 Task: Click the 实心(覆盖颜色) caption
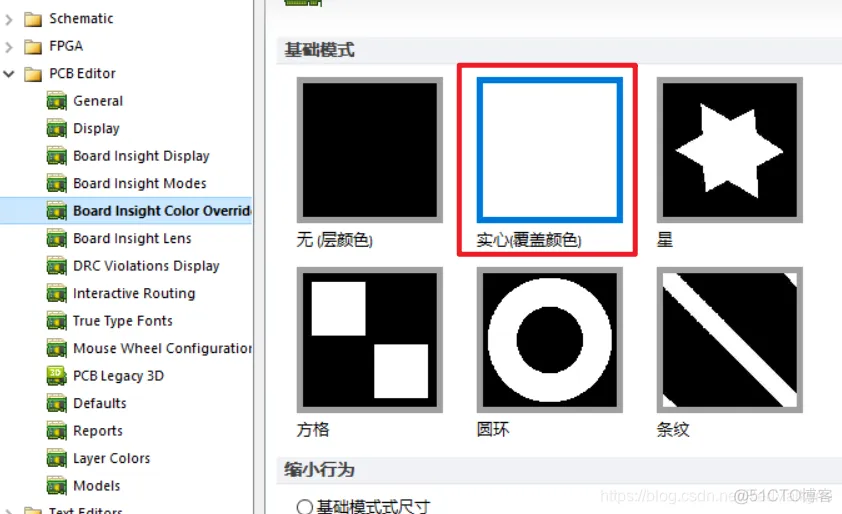click(x=529, y=240)
